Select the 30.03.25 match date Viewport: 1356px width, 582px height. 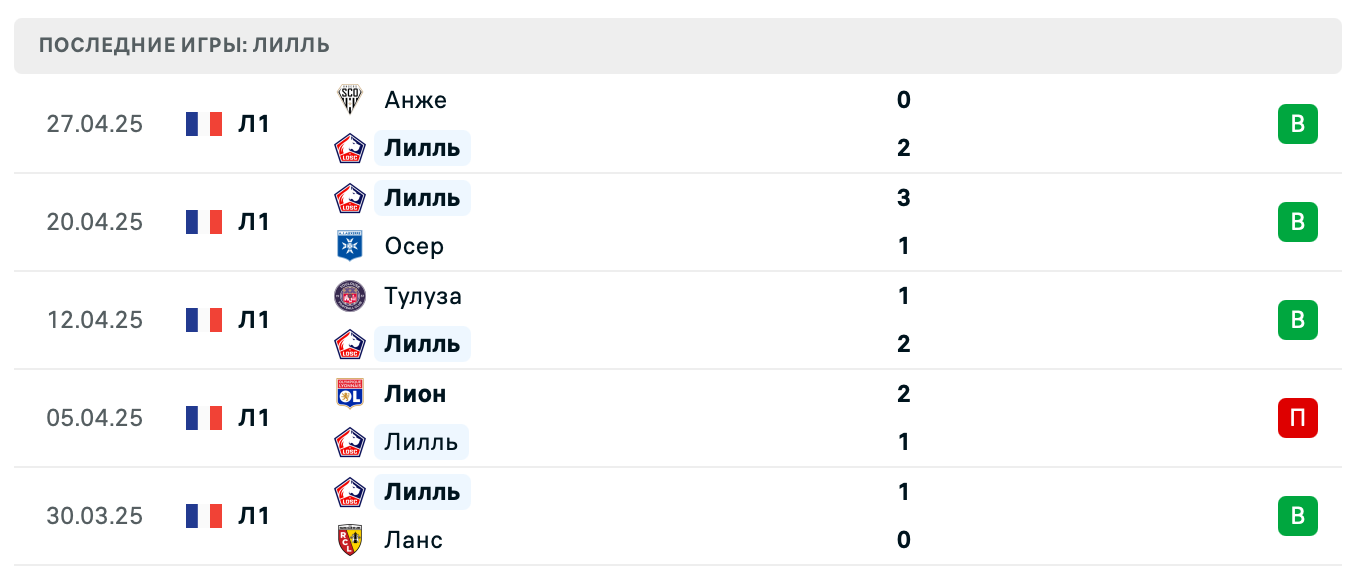[x=94, y=516]
